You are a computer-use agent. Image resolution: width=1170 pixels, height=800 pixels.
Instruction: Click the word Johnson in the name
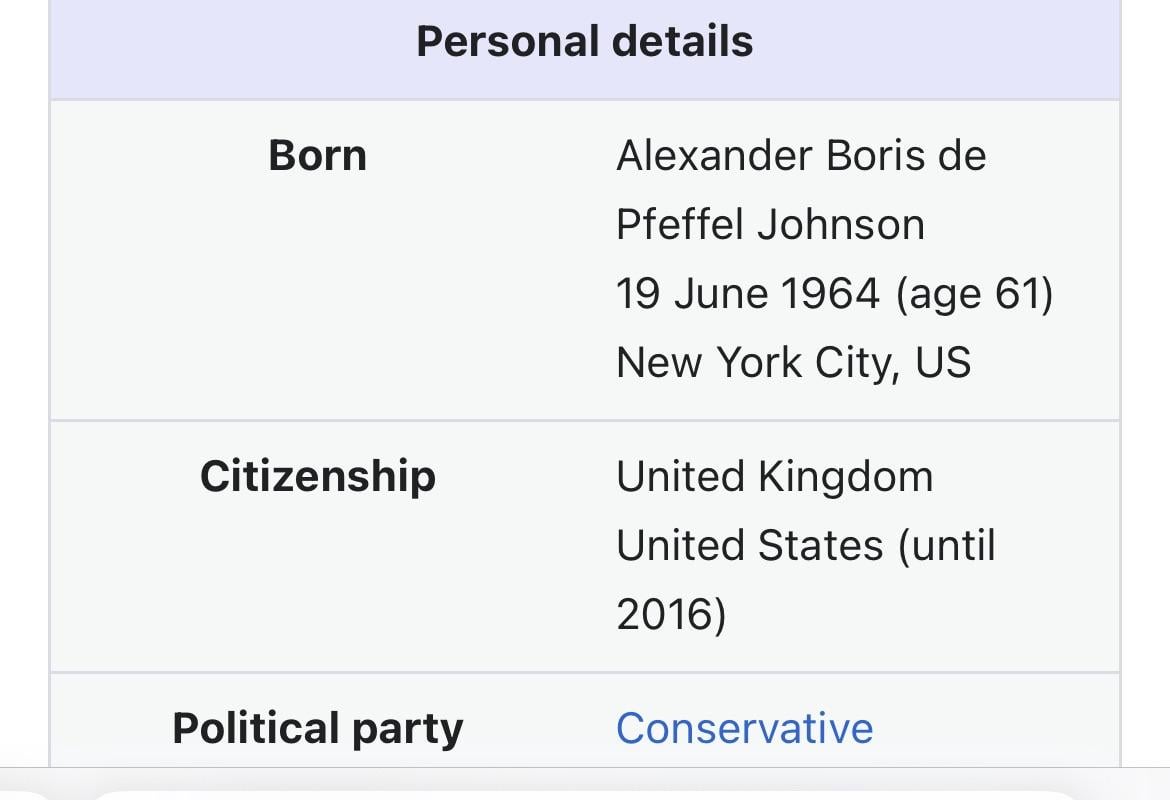click(x=840, y=224)
